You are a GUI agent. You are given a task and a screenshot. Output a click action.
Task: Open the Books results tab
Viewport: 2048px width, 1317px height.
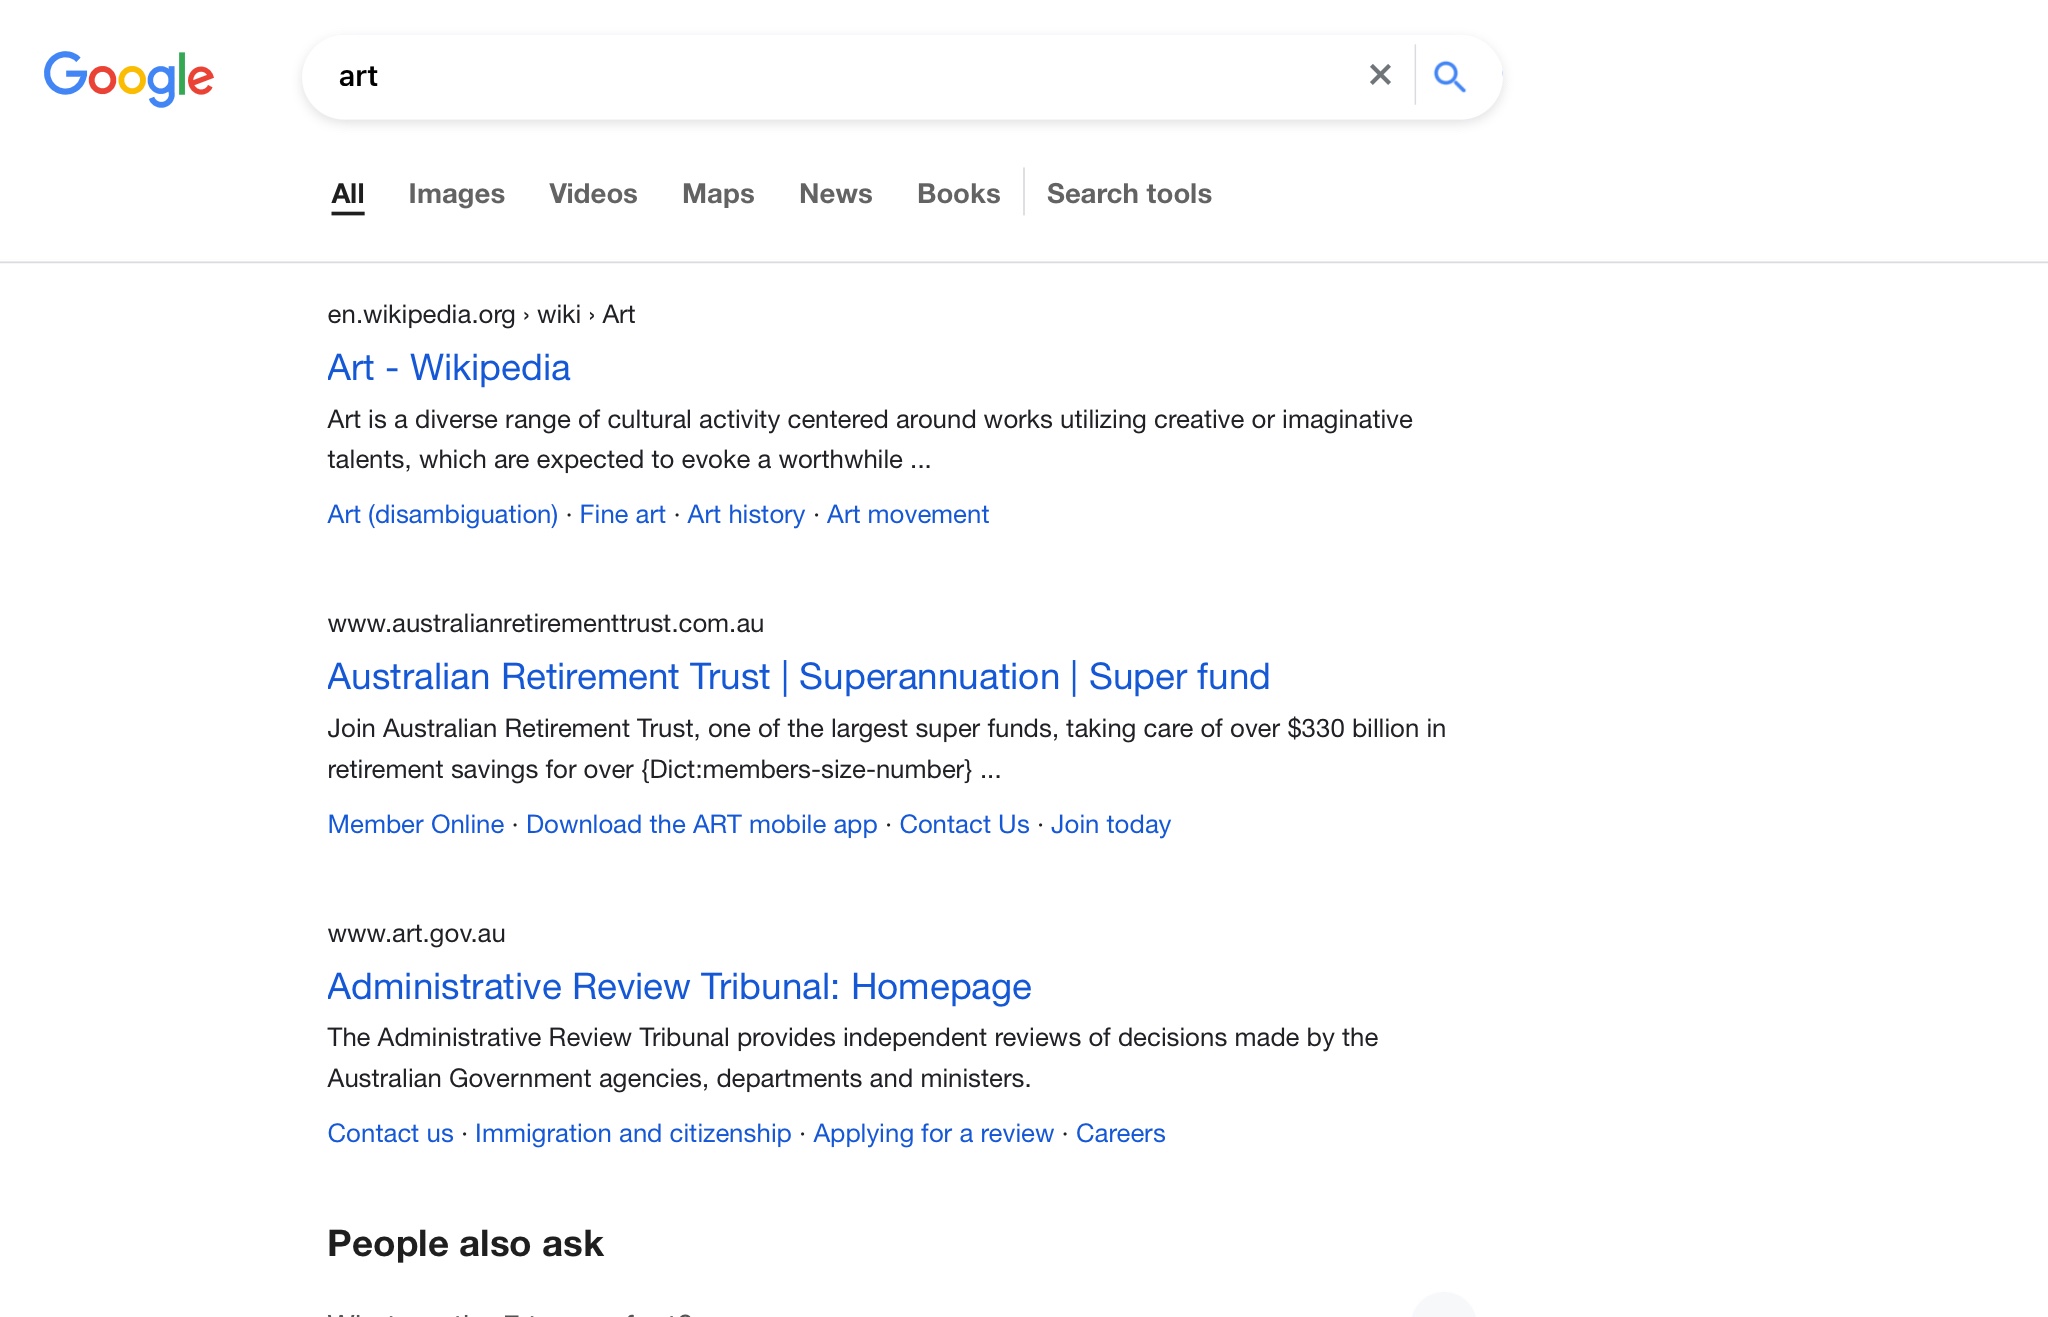click(x=958, y=194)
